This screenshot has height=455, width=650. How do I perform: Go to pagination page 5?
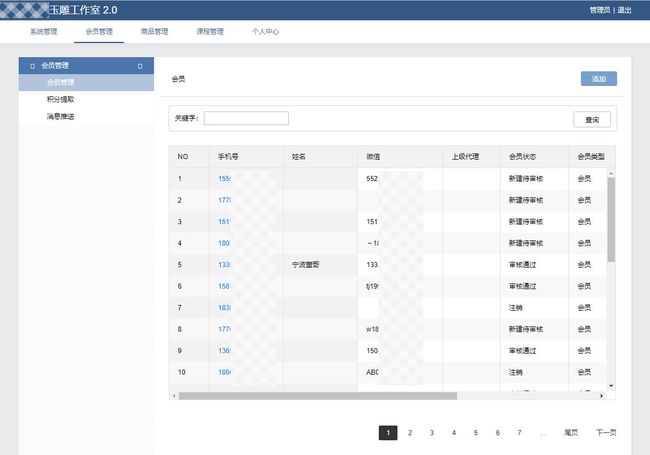tap(475, 433)
